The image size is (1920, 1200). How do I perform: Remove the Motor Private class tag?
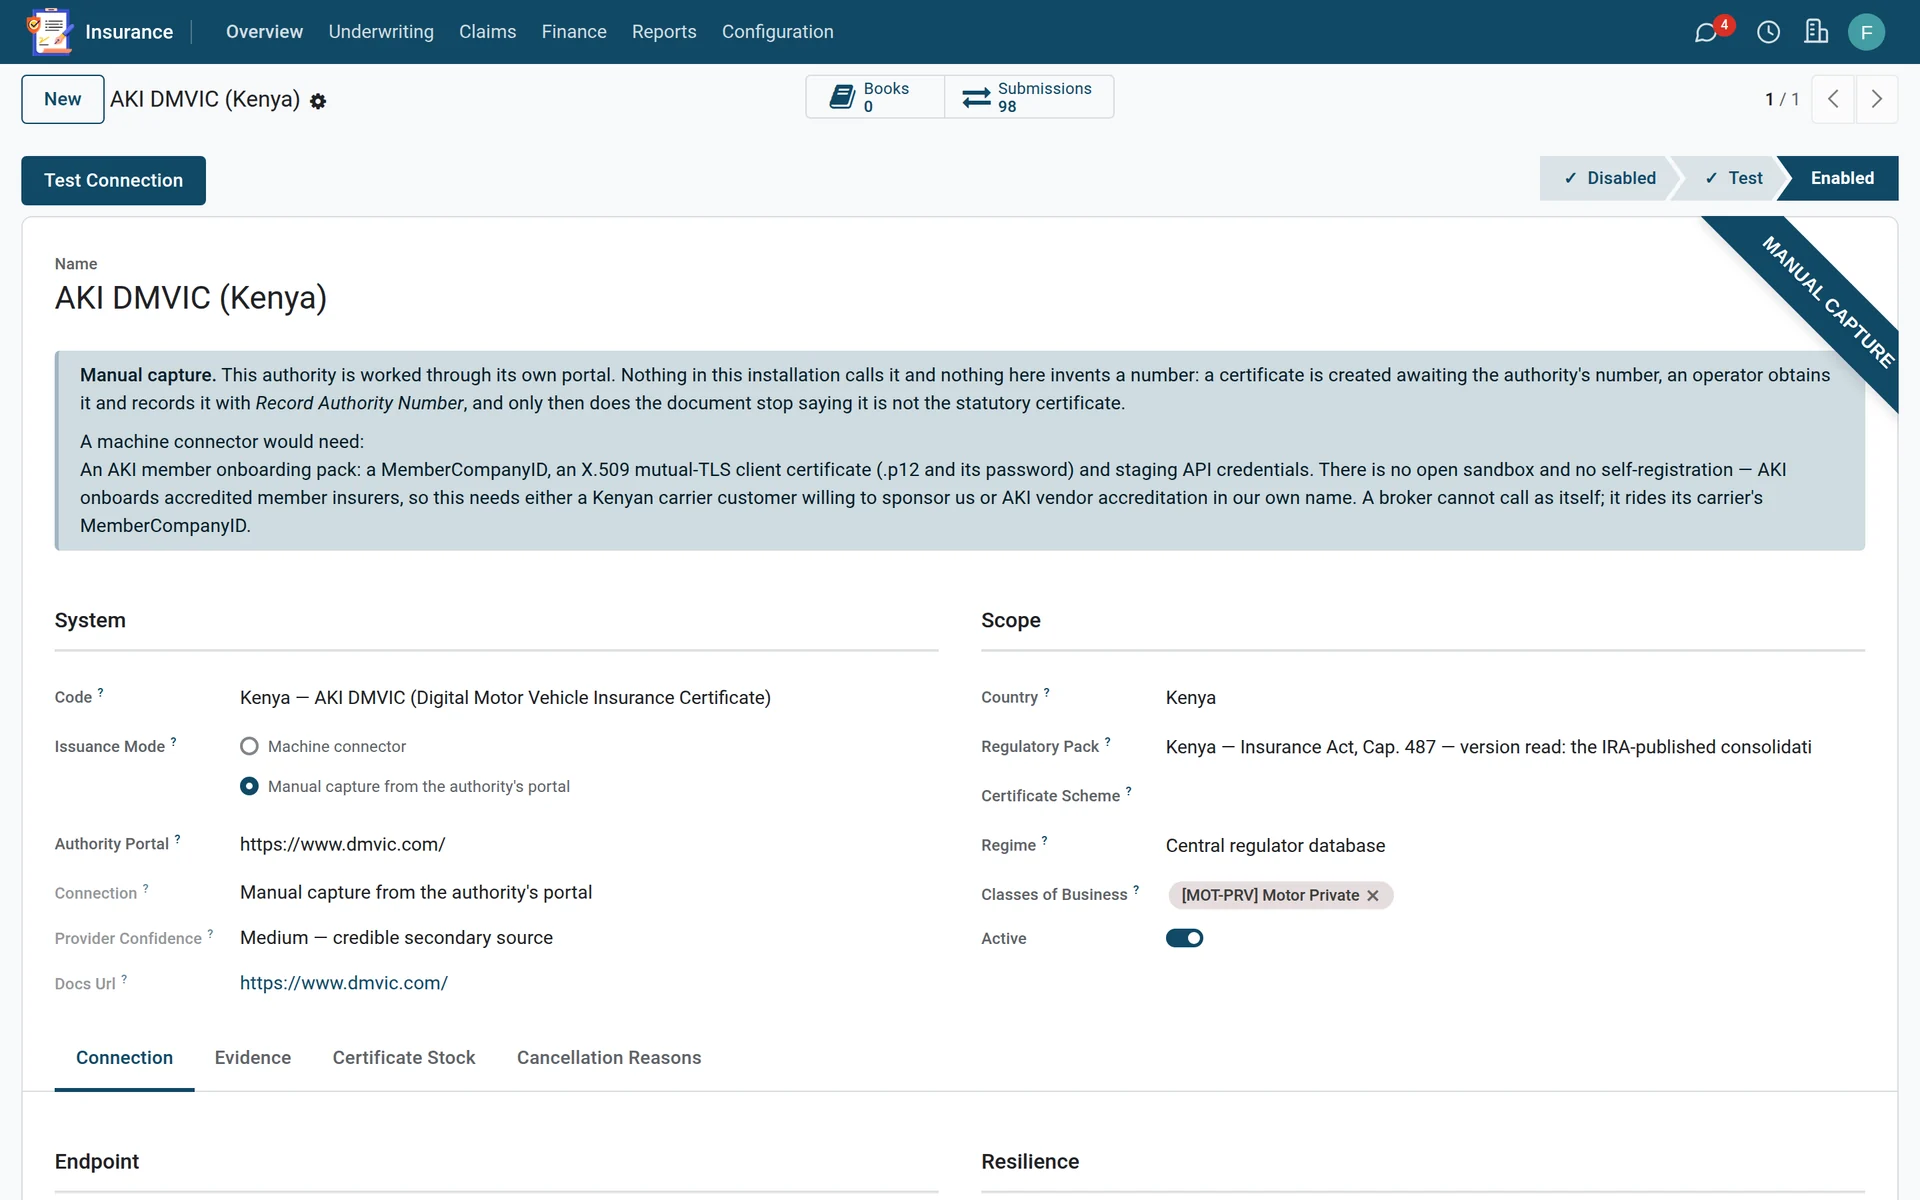click(1373, 895)
